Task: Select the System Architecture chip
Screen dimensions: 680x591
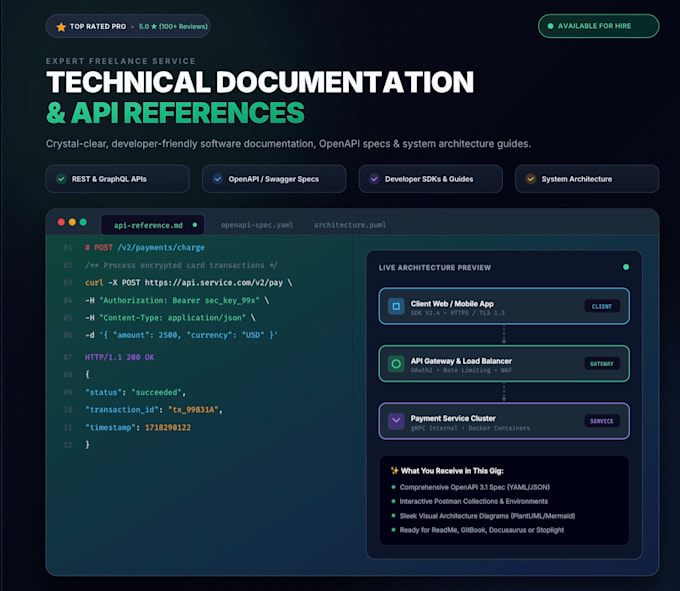Action: click(x=587, y=179)
